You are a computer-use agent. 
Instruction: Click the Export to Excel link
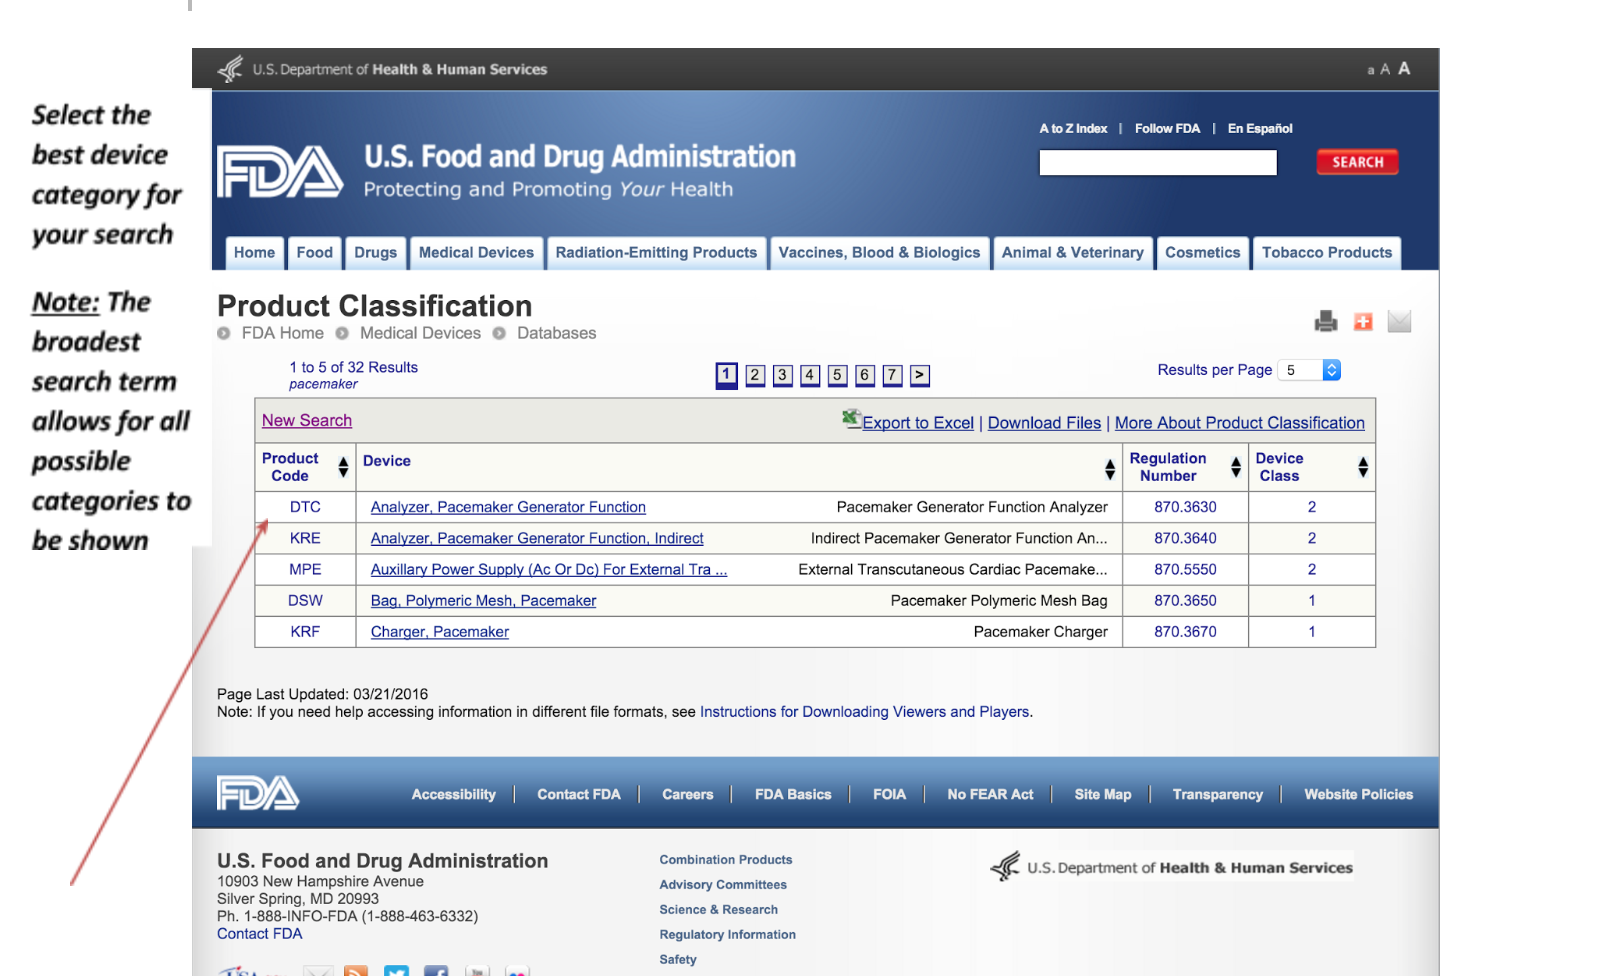(918, 423)
